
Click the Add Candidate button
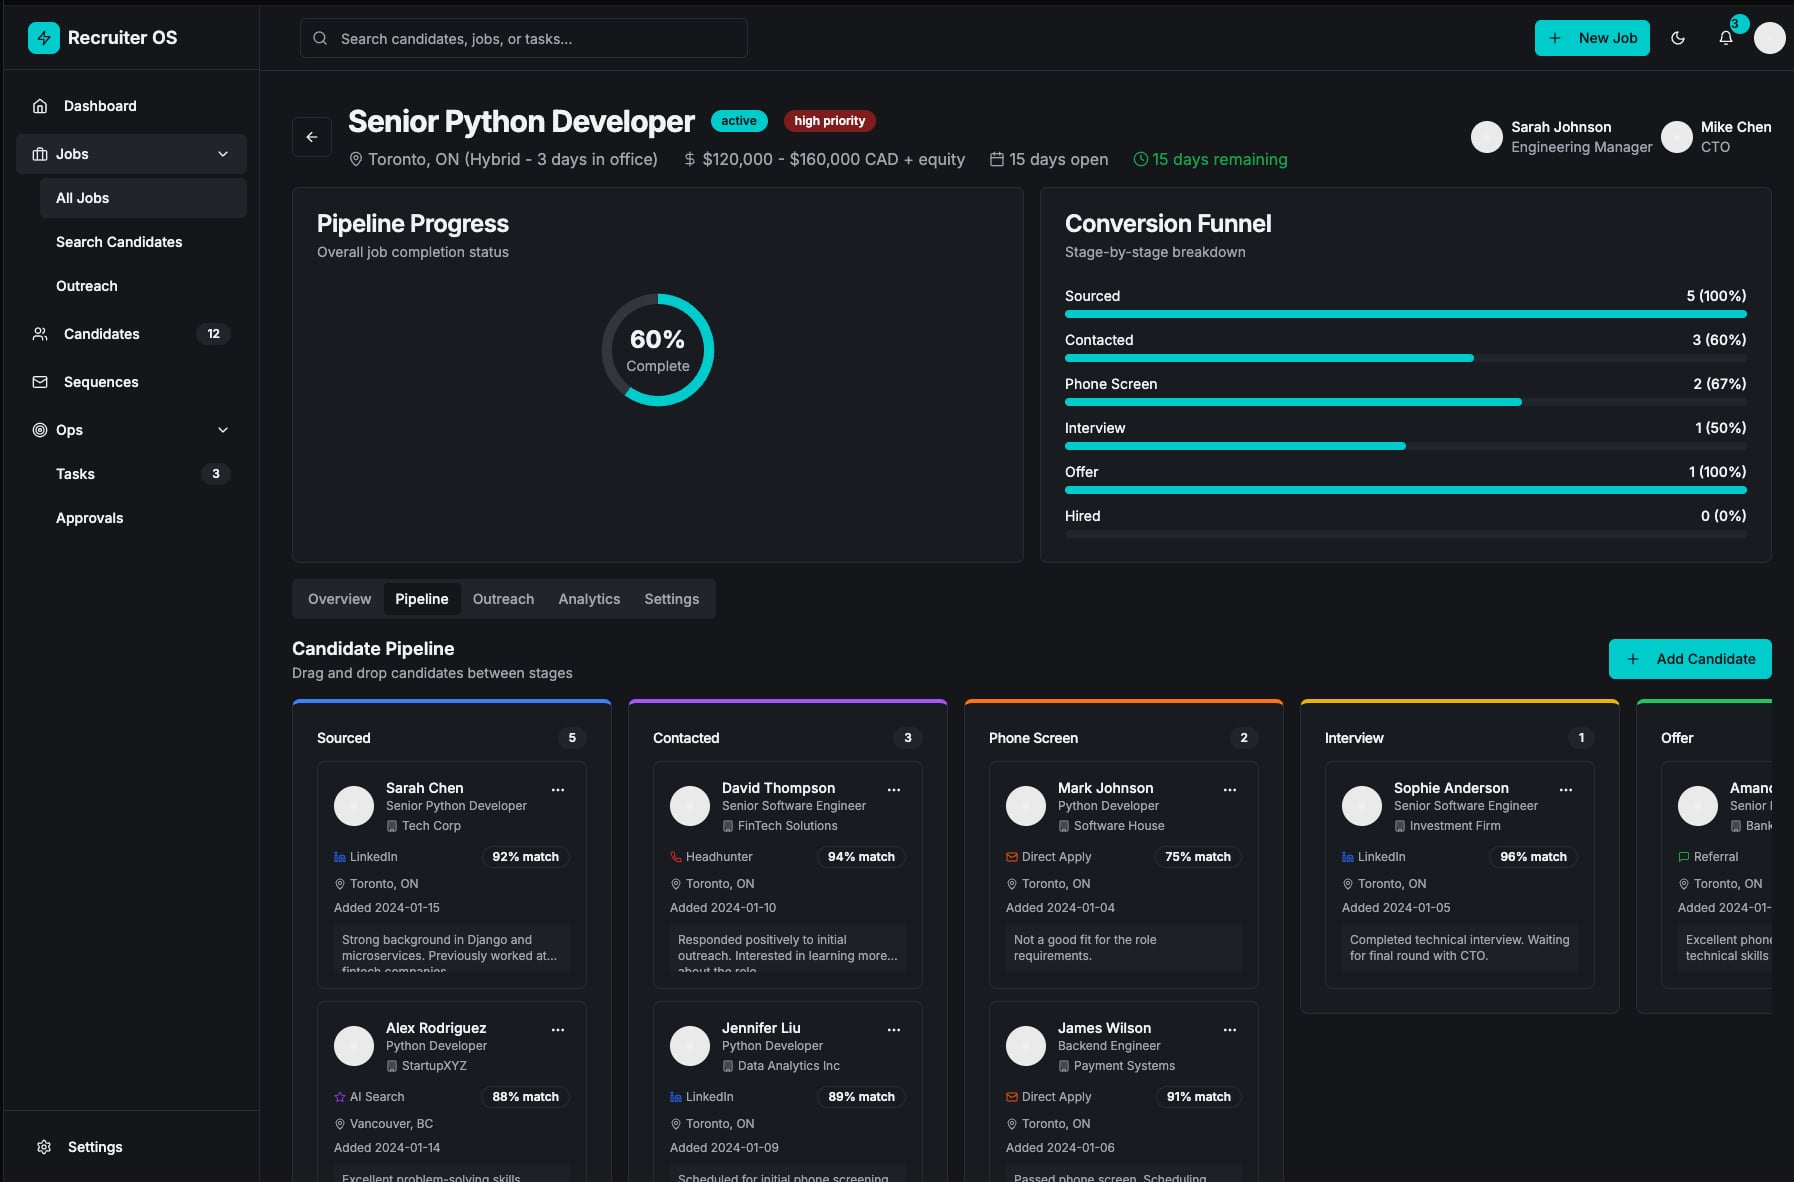point(1690,659)
